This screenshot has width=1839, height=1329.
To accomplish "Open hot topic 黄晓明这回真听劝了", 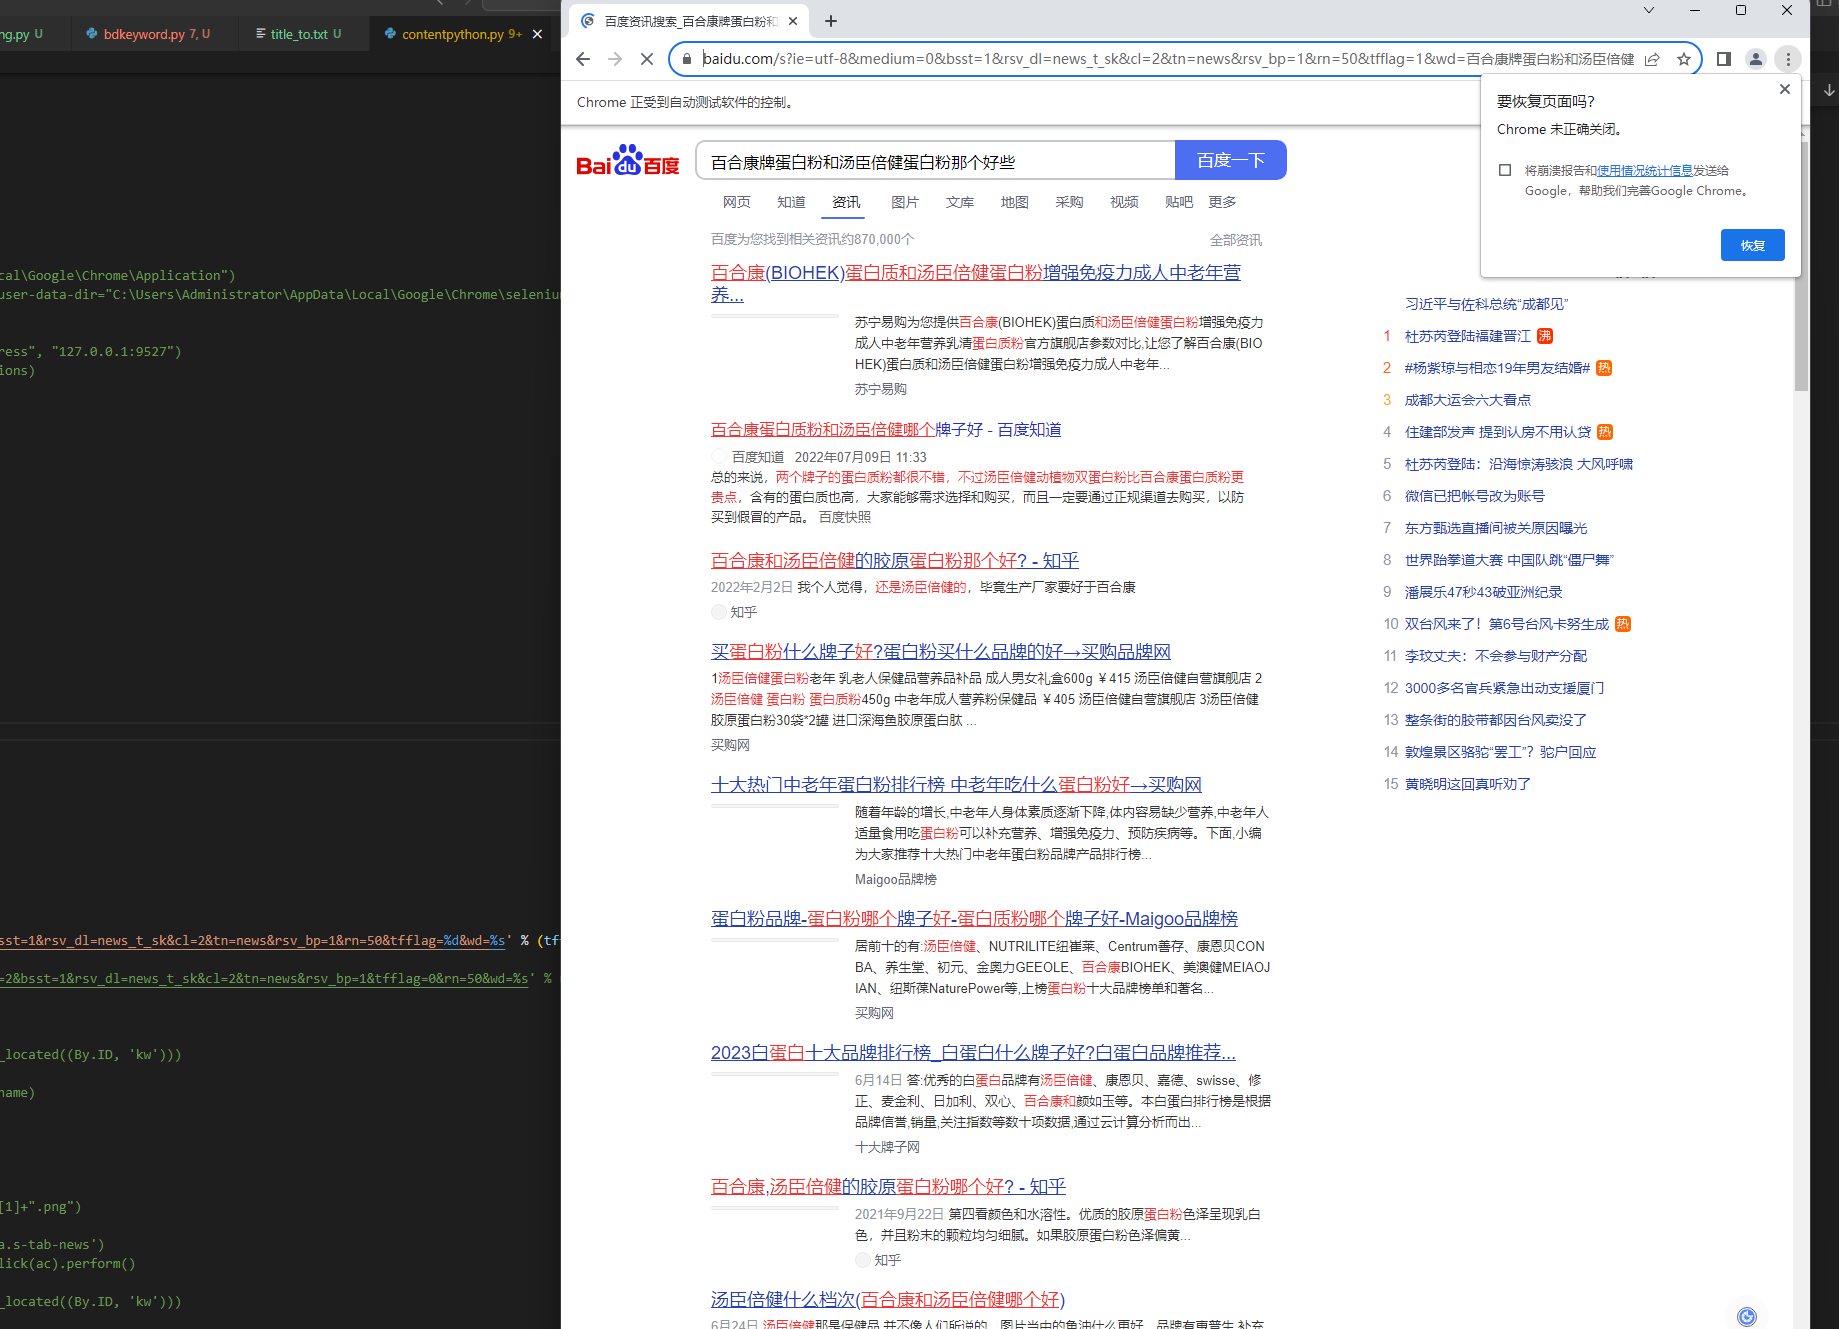I will pos(1468,784).
